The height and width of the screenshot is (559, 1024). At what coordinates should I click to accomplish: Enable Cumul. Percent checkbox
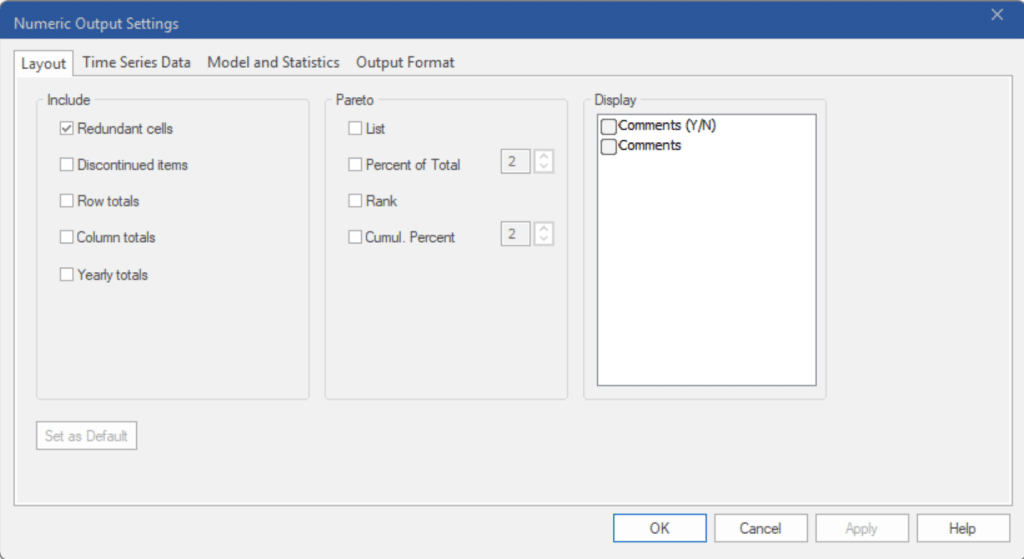pos(355,238)
